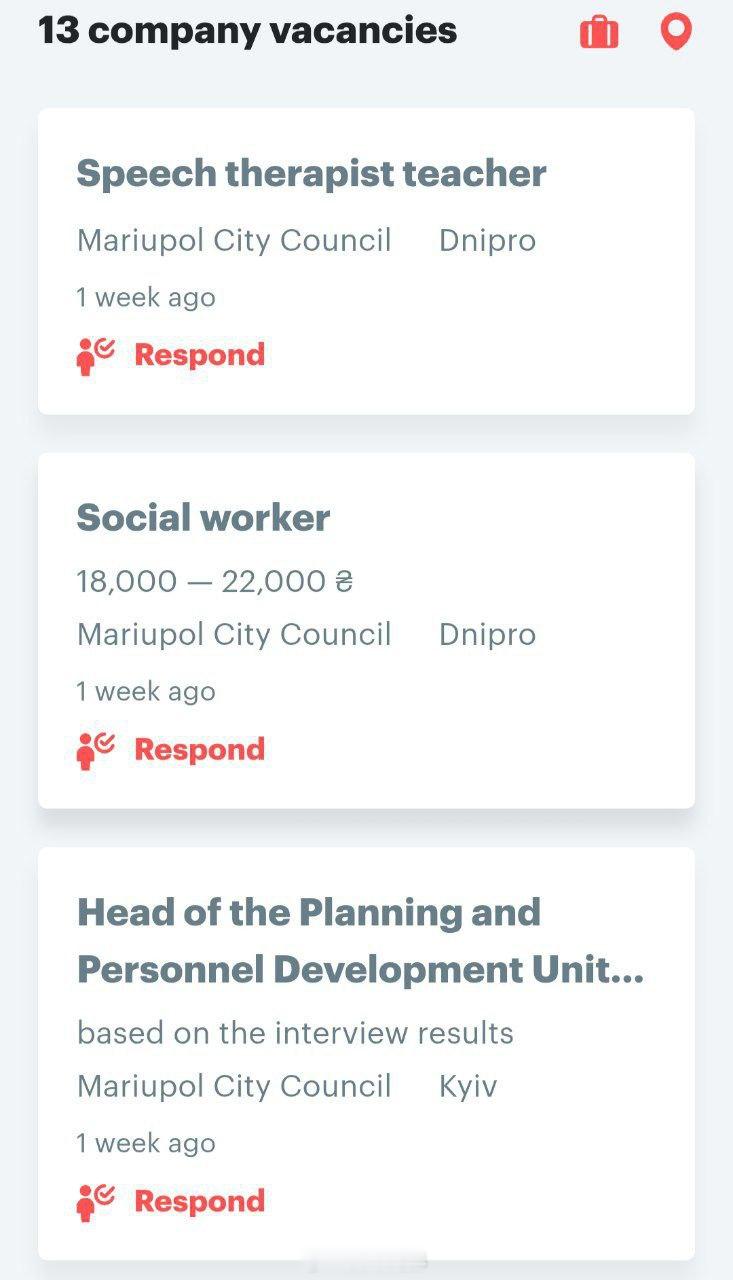This screenshot has width=733, height=1280.
Task: Respond to the Social worker vacancy
Action: pos(199,750)
